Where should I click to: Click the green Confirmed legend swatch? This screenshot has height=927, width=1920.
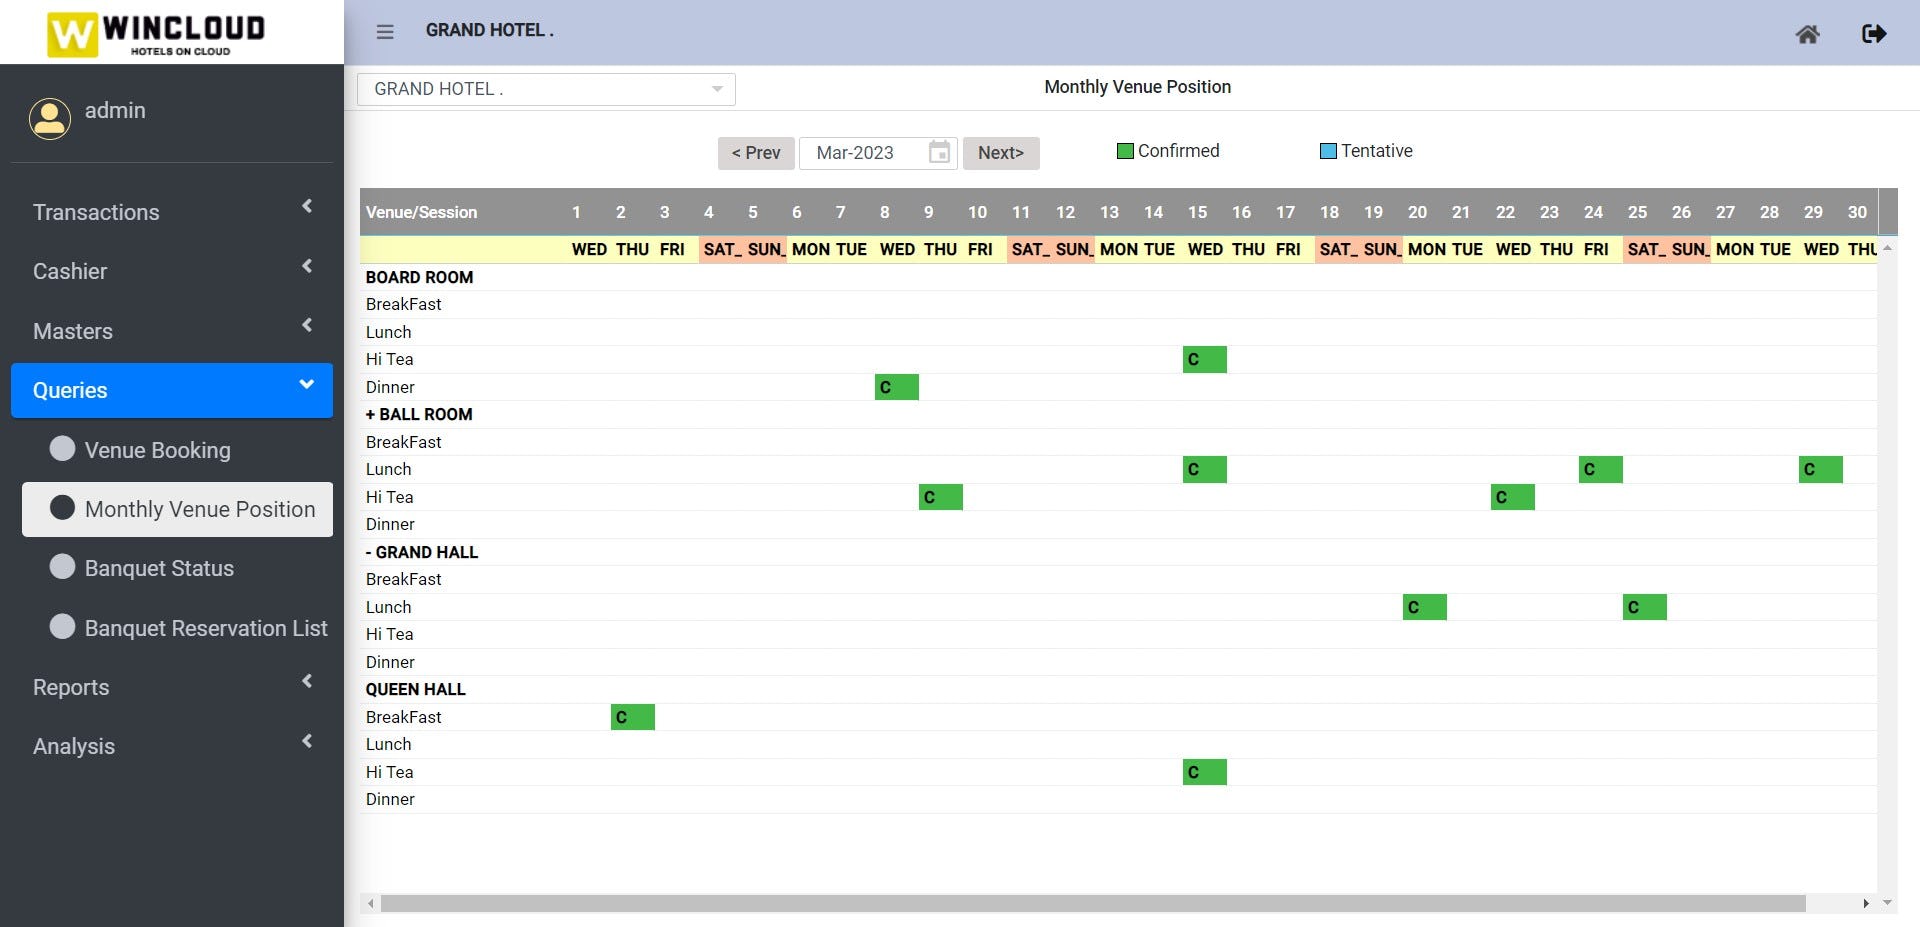click(x=1124, y=150)
